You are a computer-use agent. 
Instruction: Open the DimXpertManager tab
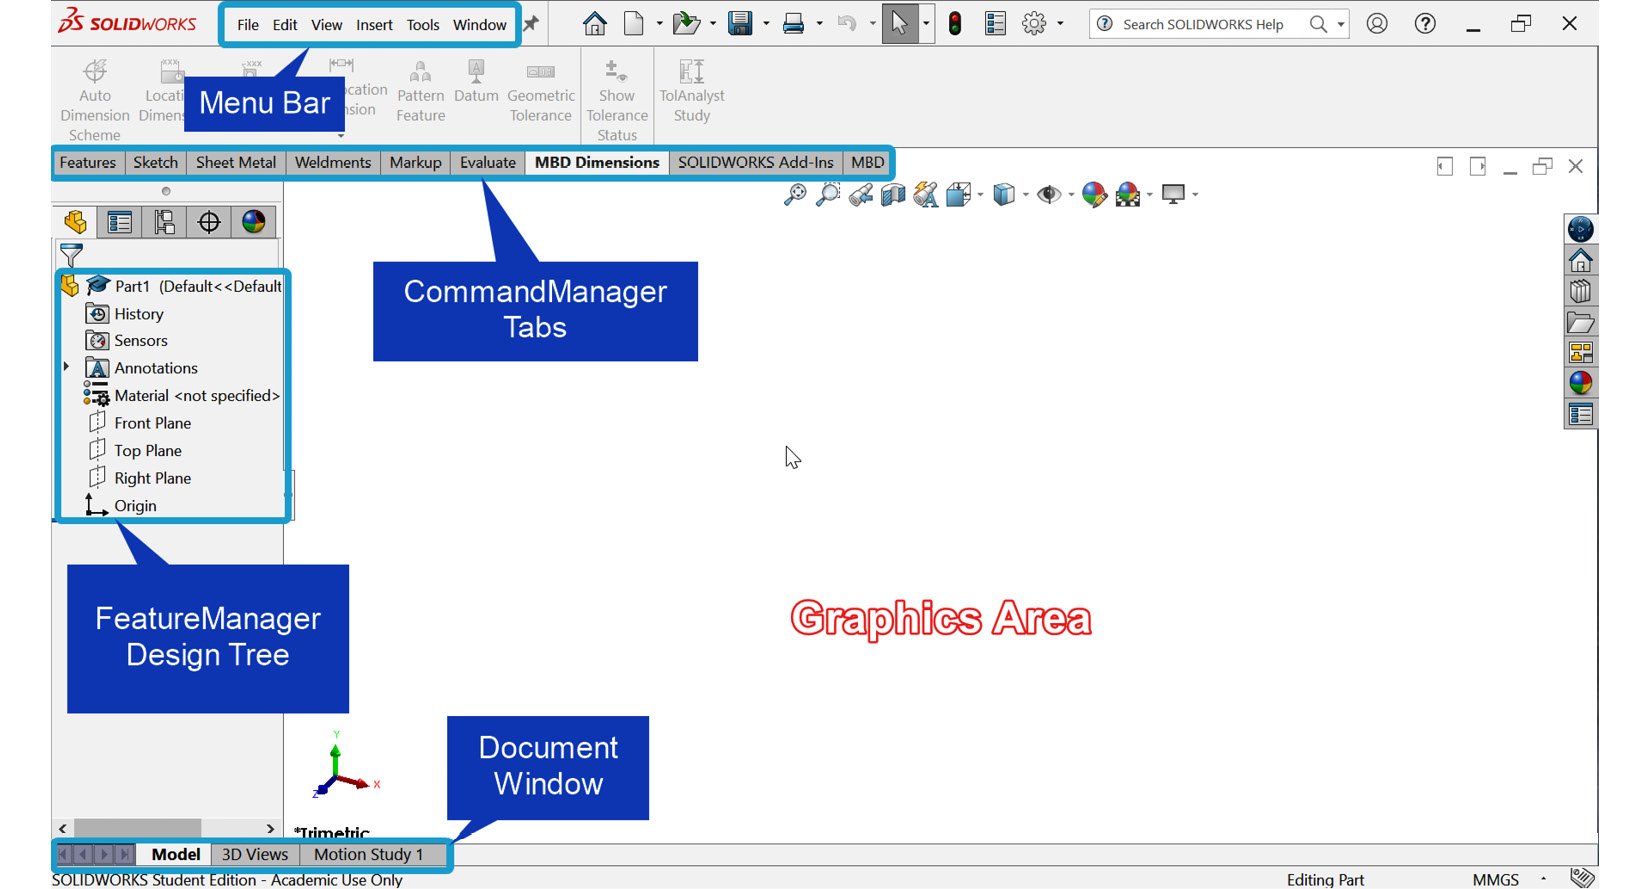pos(209,222)
